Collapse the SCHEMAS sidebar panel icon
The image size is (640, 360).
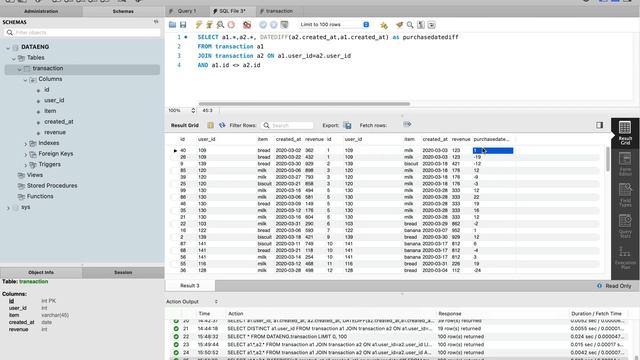[x=156, y=22]
